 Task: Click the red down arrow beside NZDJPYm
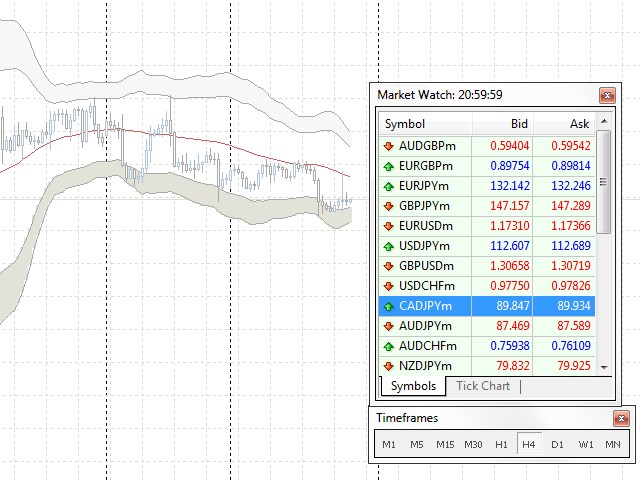point(388,366)
